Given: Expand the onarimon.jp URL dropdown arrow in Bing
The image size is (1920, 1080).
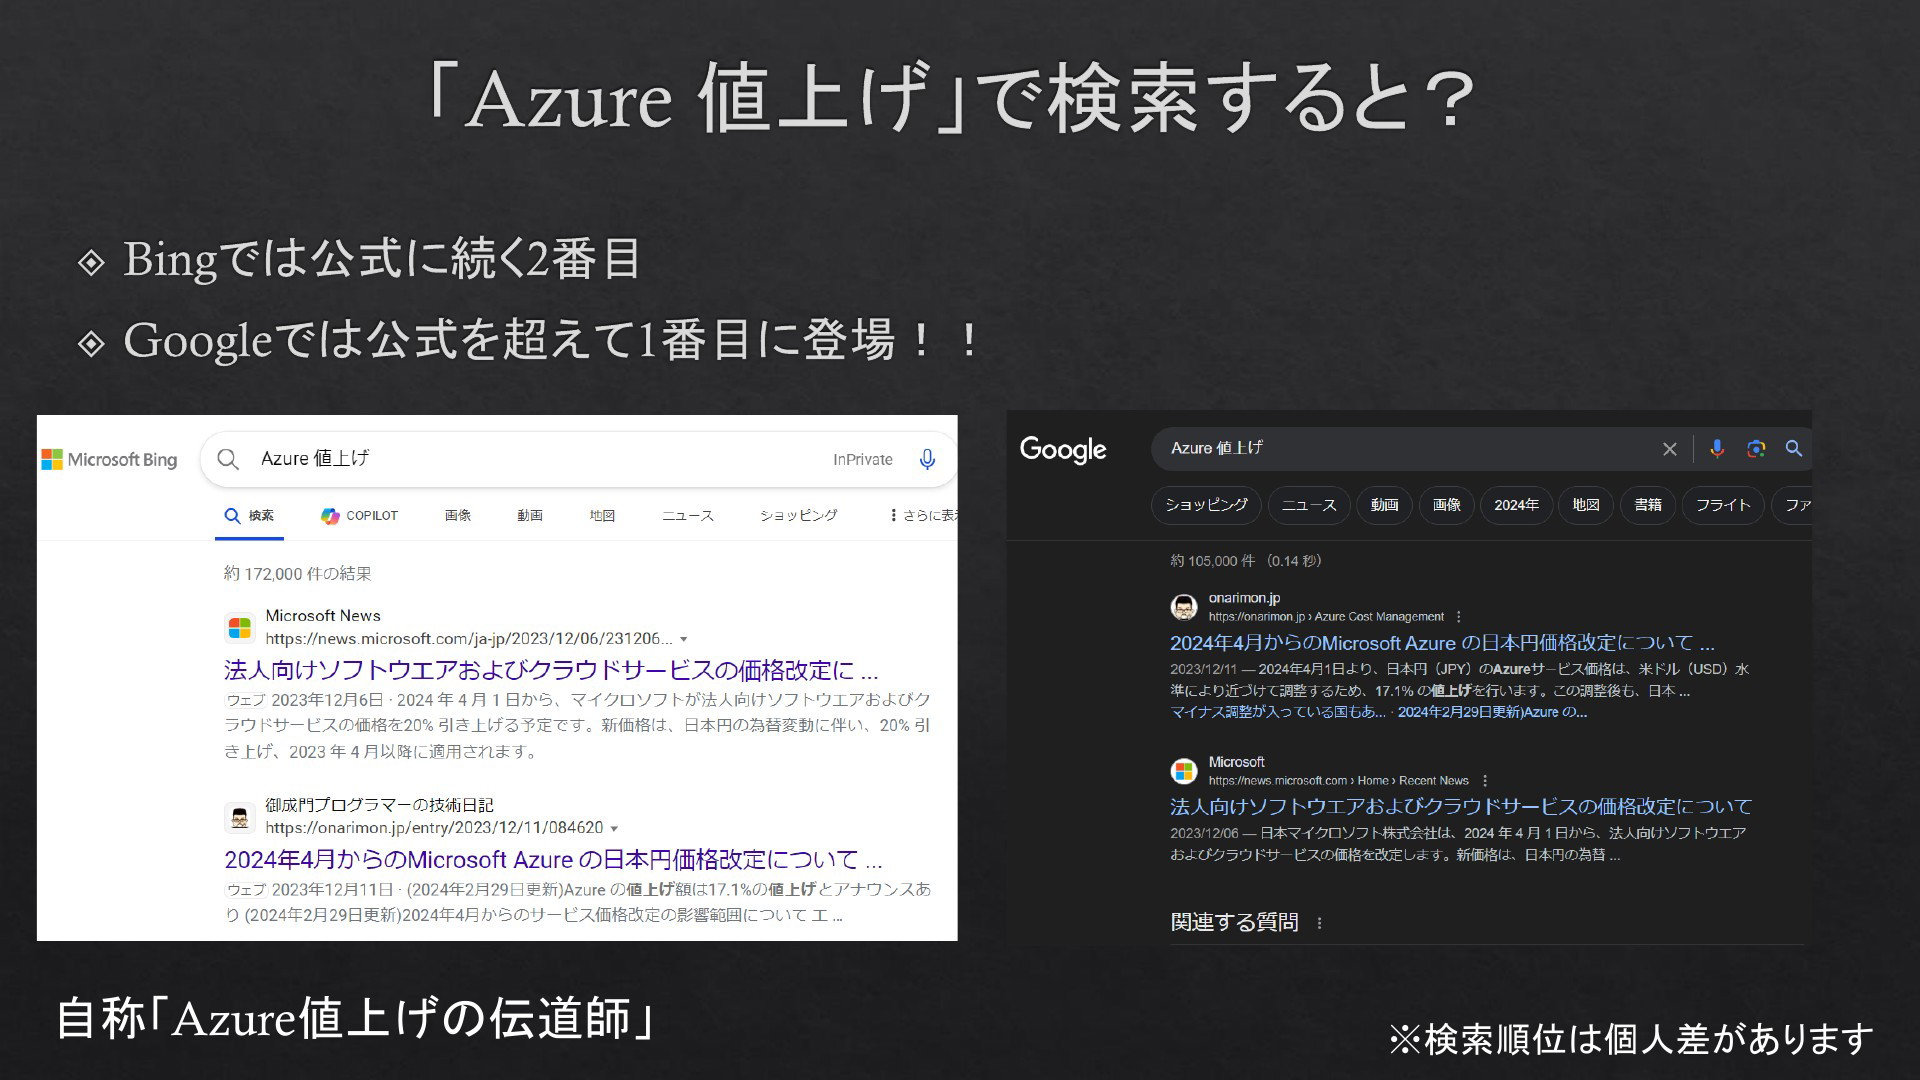Looking at the screenshot, I should click(x=614, y=828).
